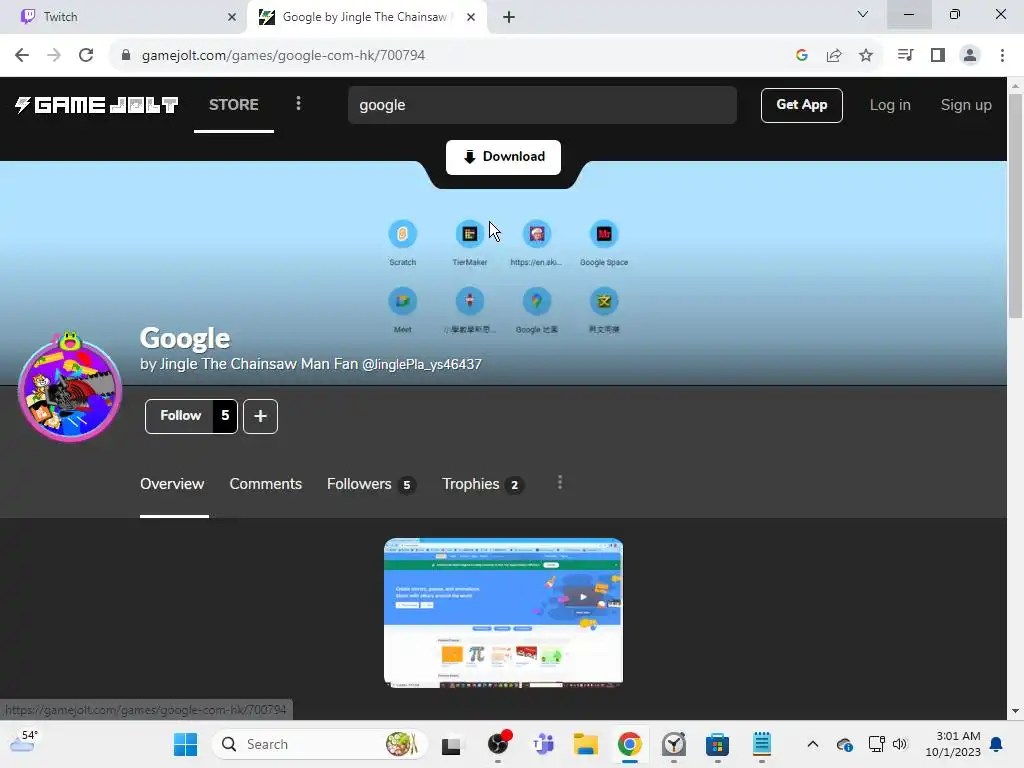Close the Google Game Jolt tab

point(471,17)
